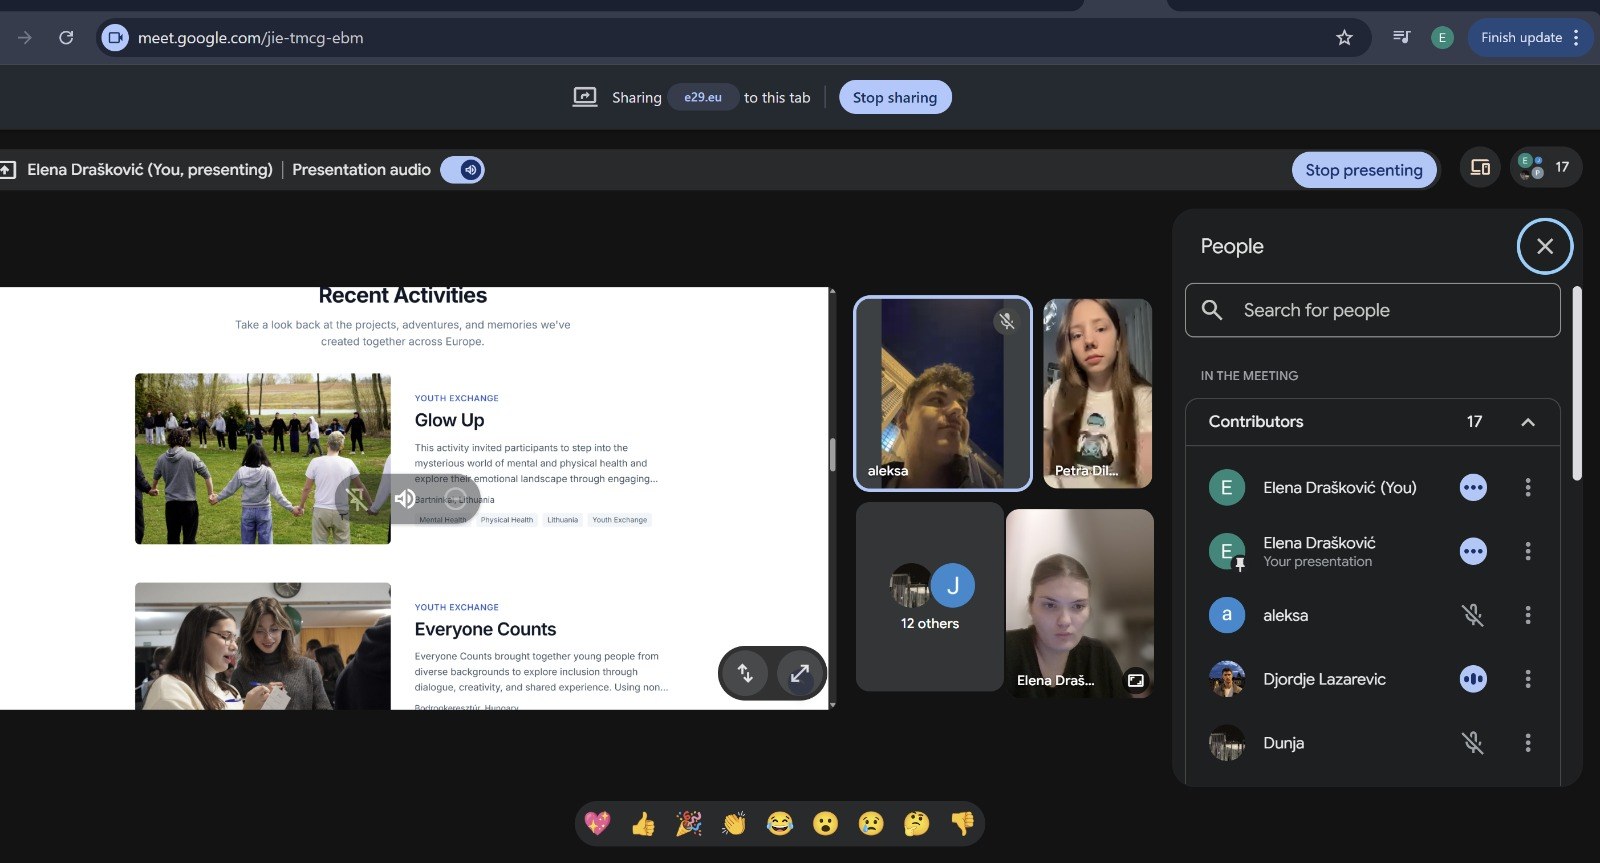Viewport: 1600px width, 863px height.
Task: Click the Stop presenting button
Action: pyautogui.click(x=1364, y=170)
